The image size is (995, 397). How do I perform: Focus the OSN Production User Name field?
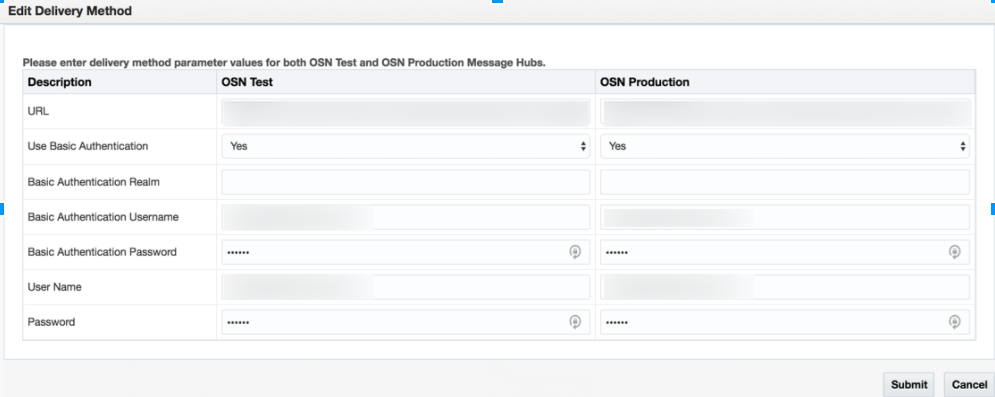[x=785, y=287]
